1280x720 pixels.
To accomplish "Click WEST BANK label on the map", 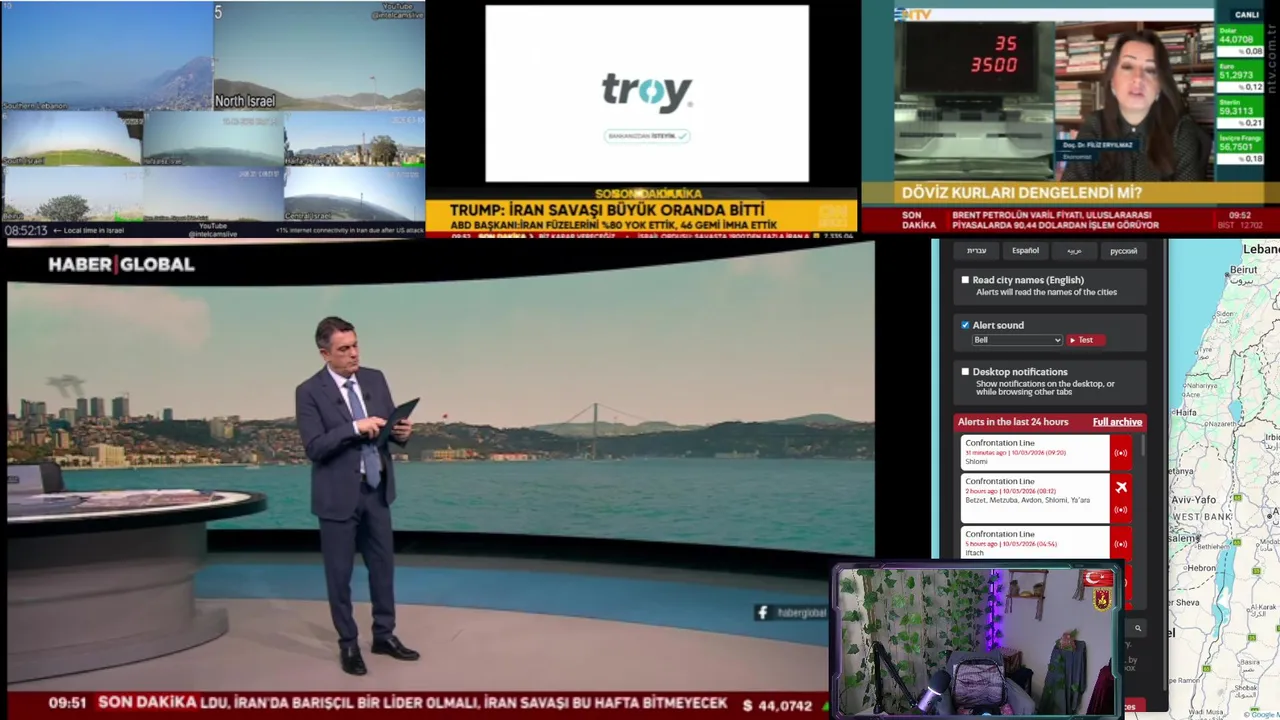I will (1200, 516).
